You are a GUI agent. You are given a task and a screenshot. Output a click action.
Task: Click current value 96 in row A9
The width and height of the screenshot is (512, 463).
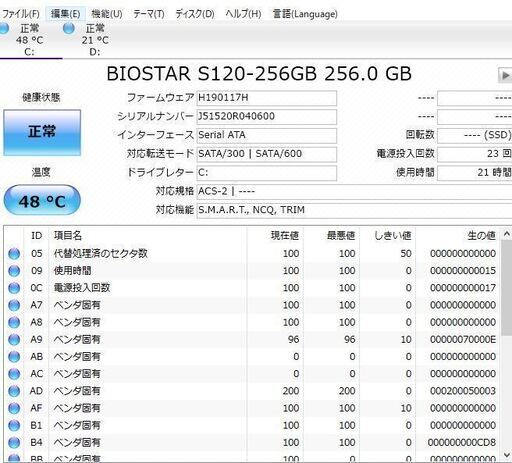click(x=293, y=340)
